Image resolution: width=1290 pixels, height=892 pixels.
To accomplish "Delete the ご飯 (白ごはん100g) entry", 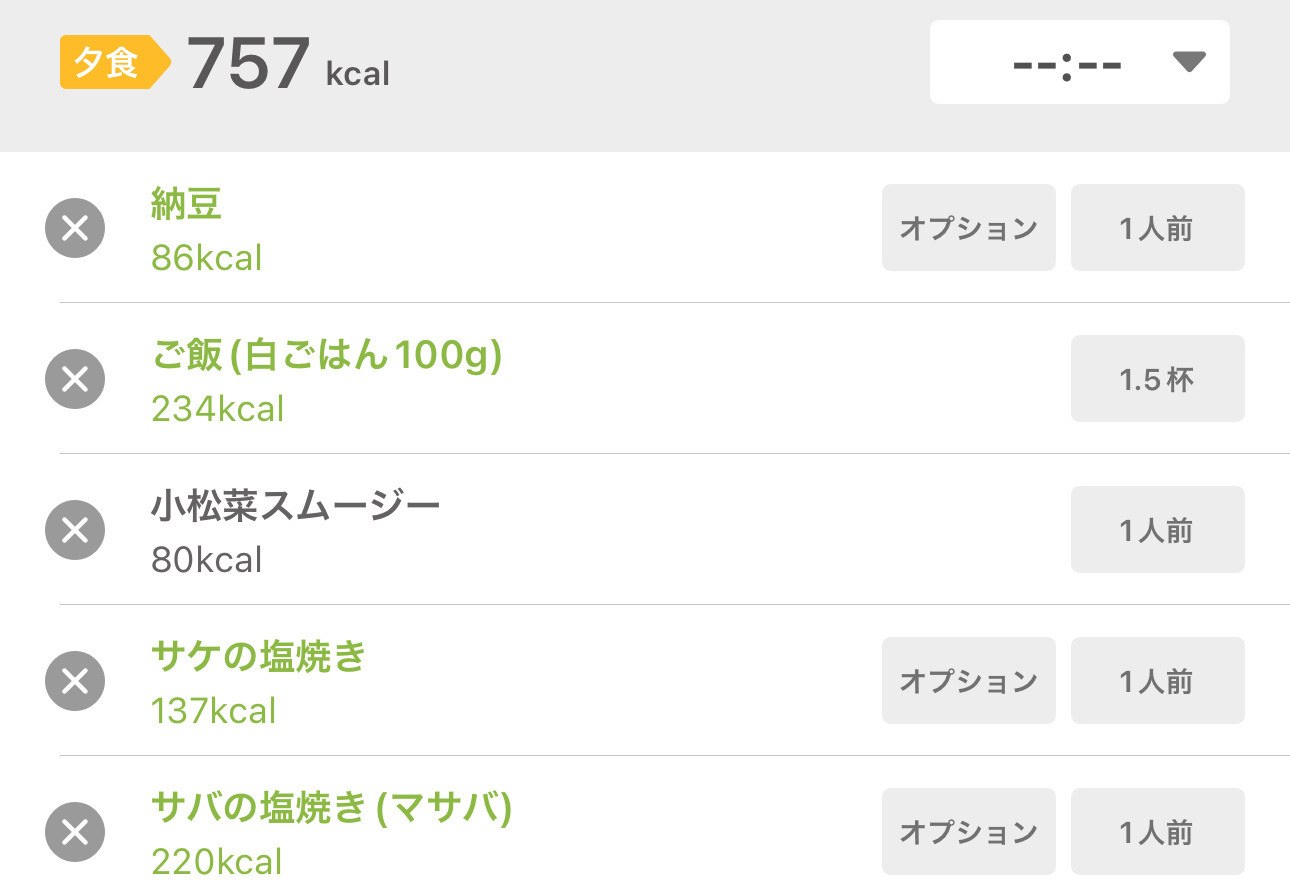I will [75, 379].
